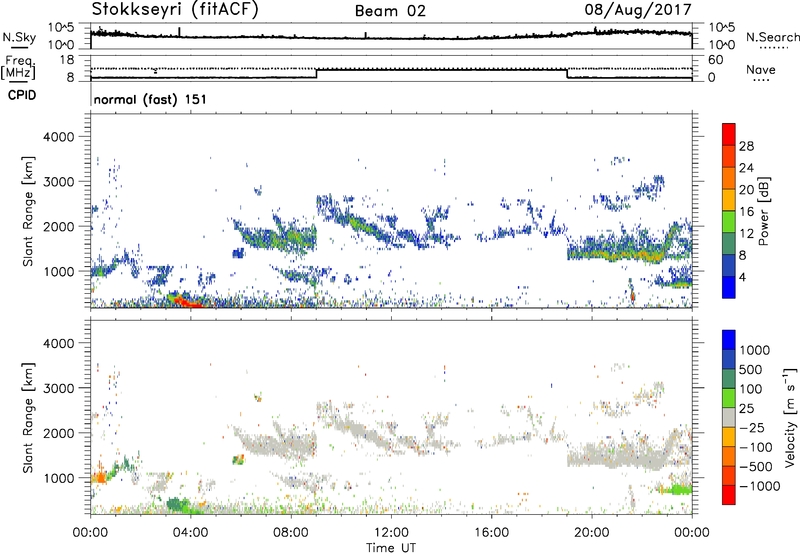This screenshot has width=800, height=554.
Task: Click the bright green velocity band before 00:00 end
Action: click(x=680, y=490)
